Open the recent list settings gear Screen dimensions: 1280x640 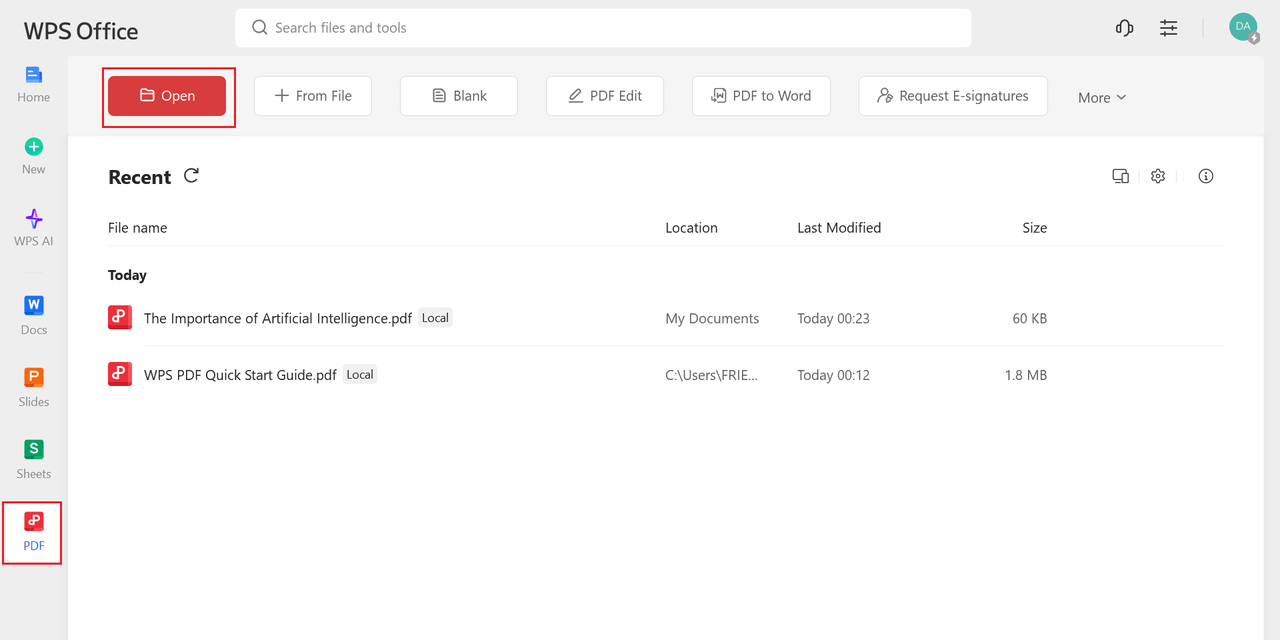1158,176
